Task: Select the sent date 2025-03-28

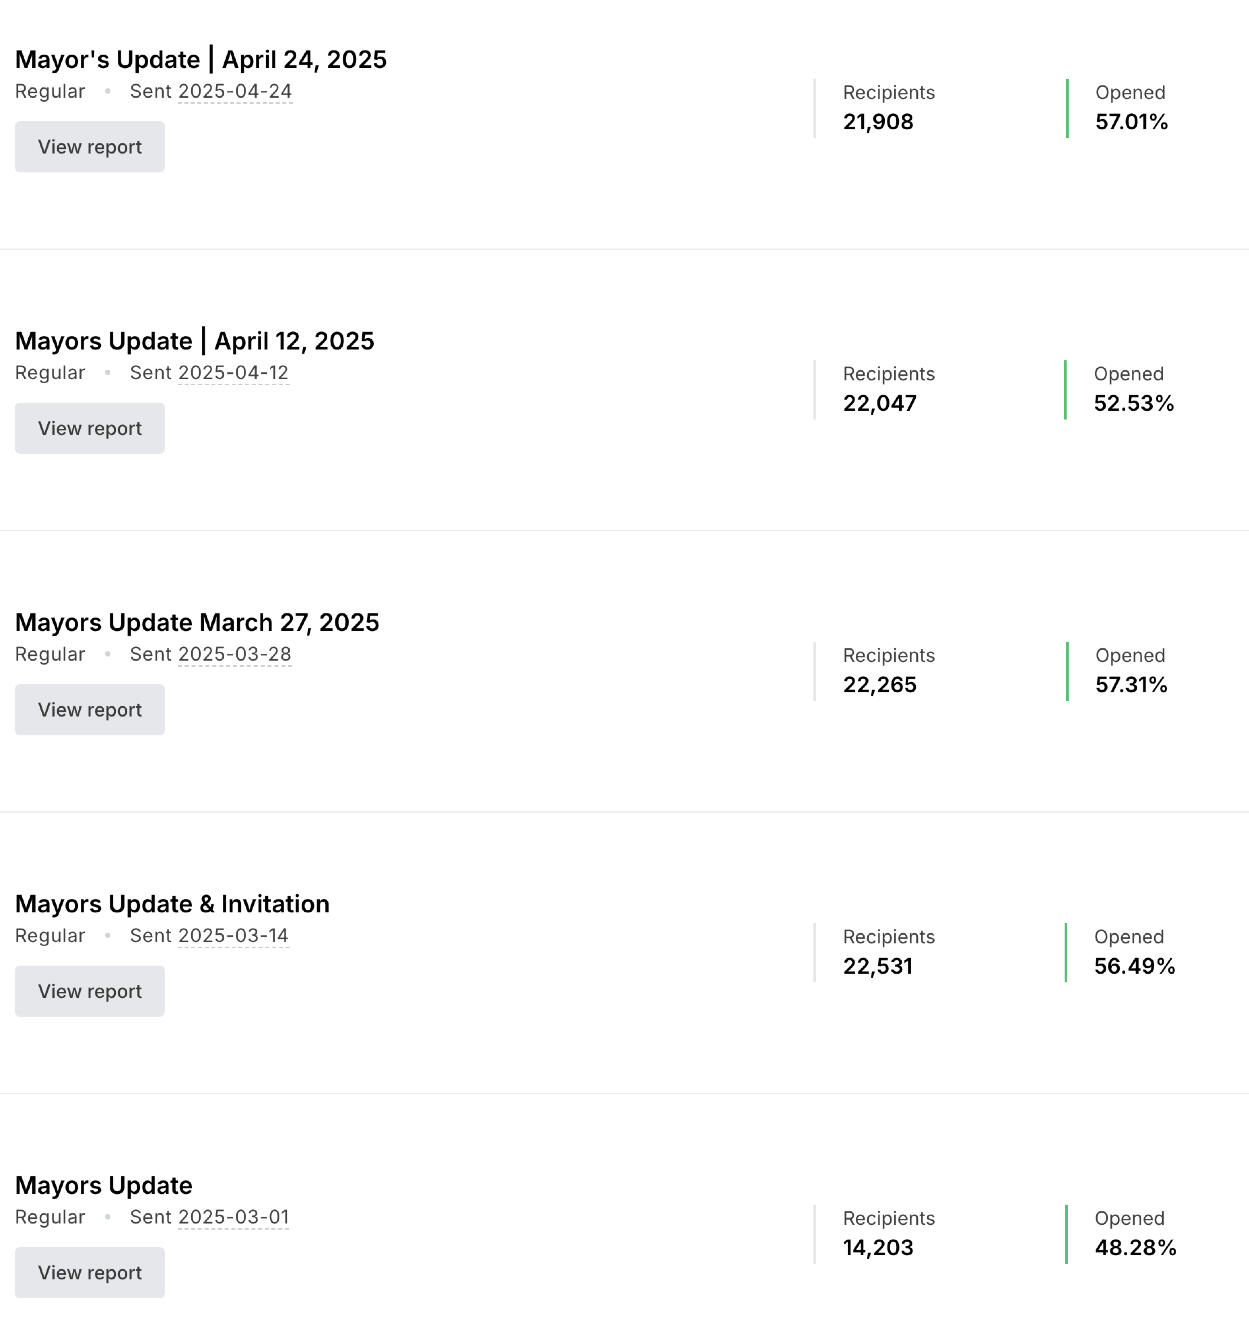Action: pos(235,655)
